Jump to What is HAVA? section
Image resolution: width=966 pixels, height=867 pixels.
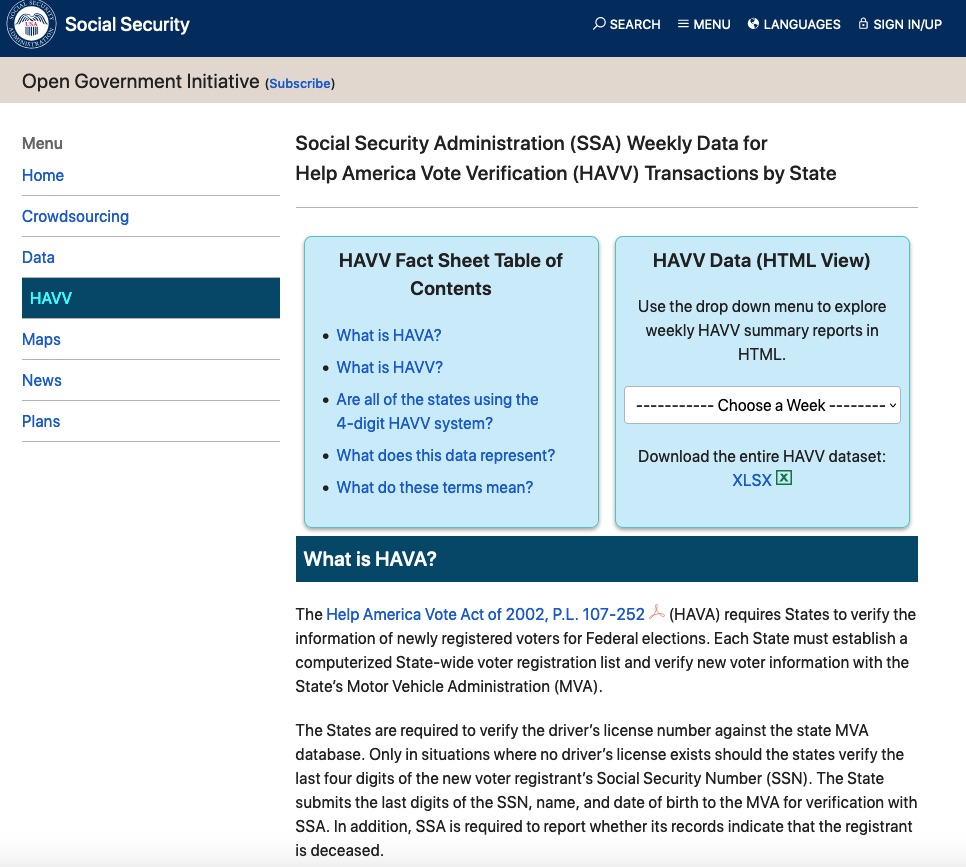(389, 335)
